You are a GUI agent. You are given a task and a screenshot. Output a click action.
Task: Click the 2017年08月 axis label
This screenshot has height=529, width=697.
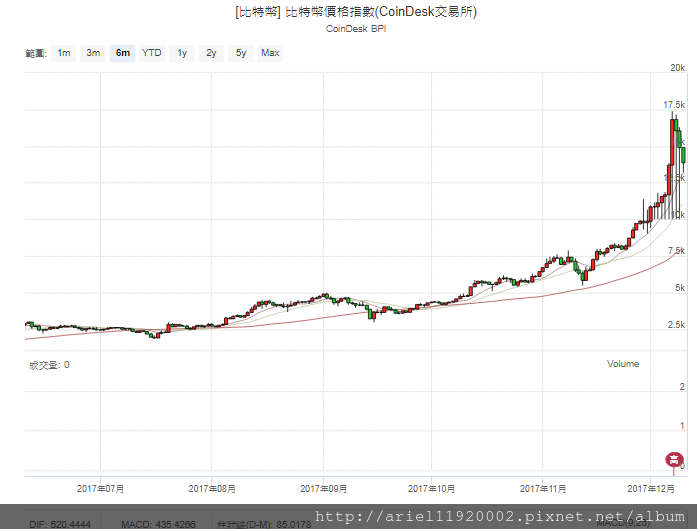tap(212, 489)
